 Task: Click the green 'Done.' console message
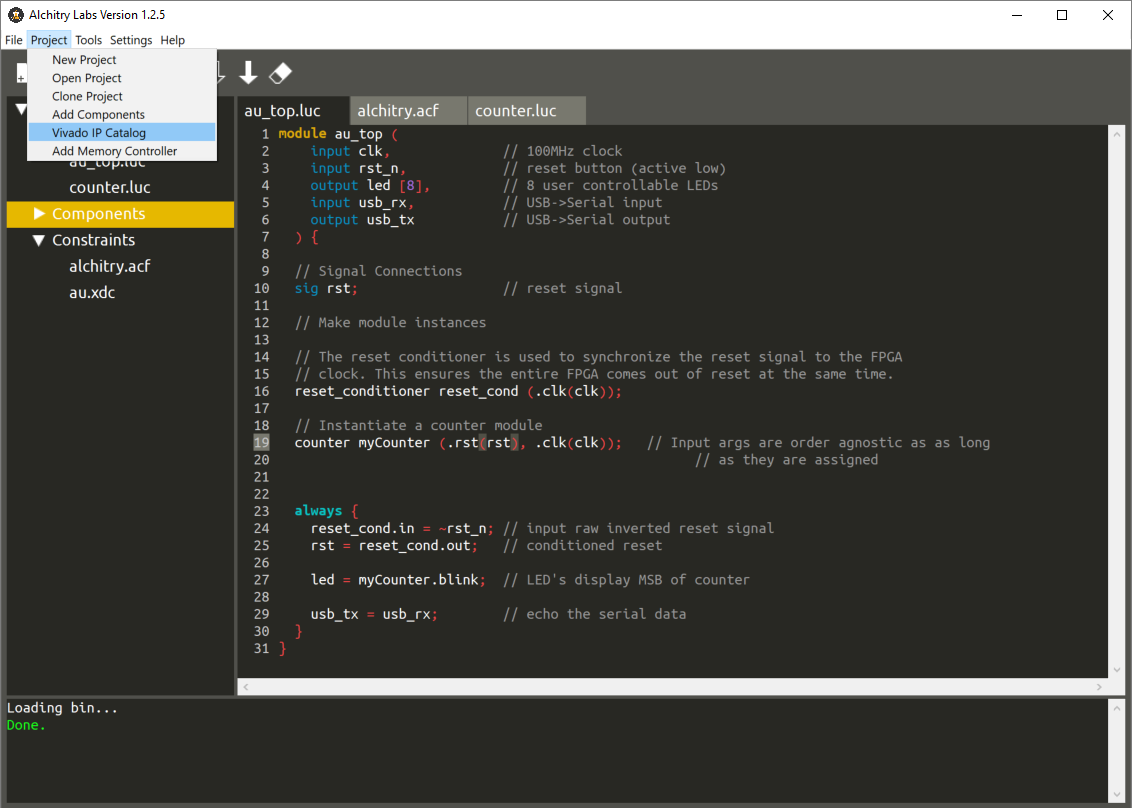coord(26,725)
